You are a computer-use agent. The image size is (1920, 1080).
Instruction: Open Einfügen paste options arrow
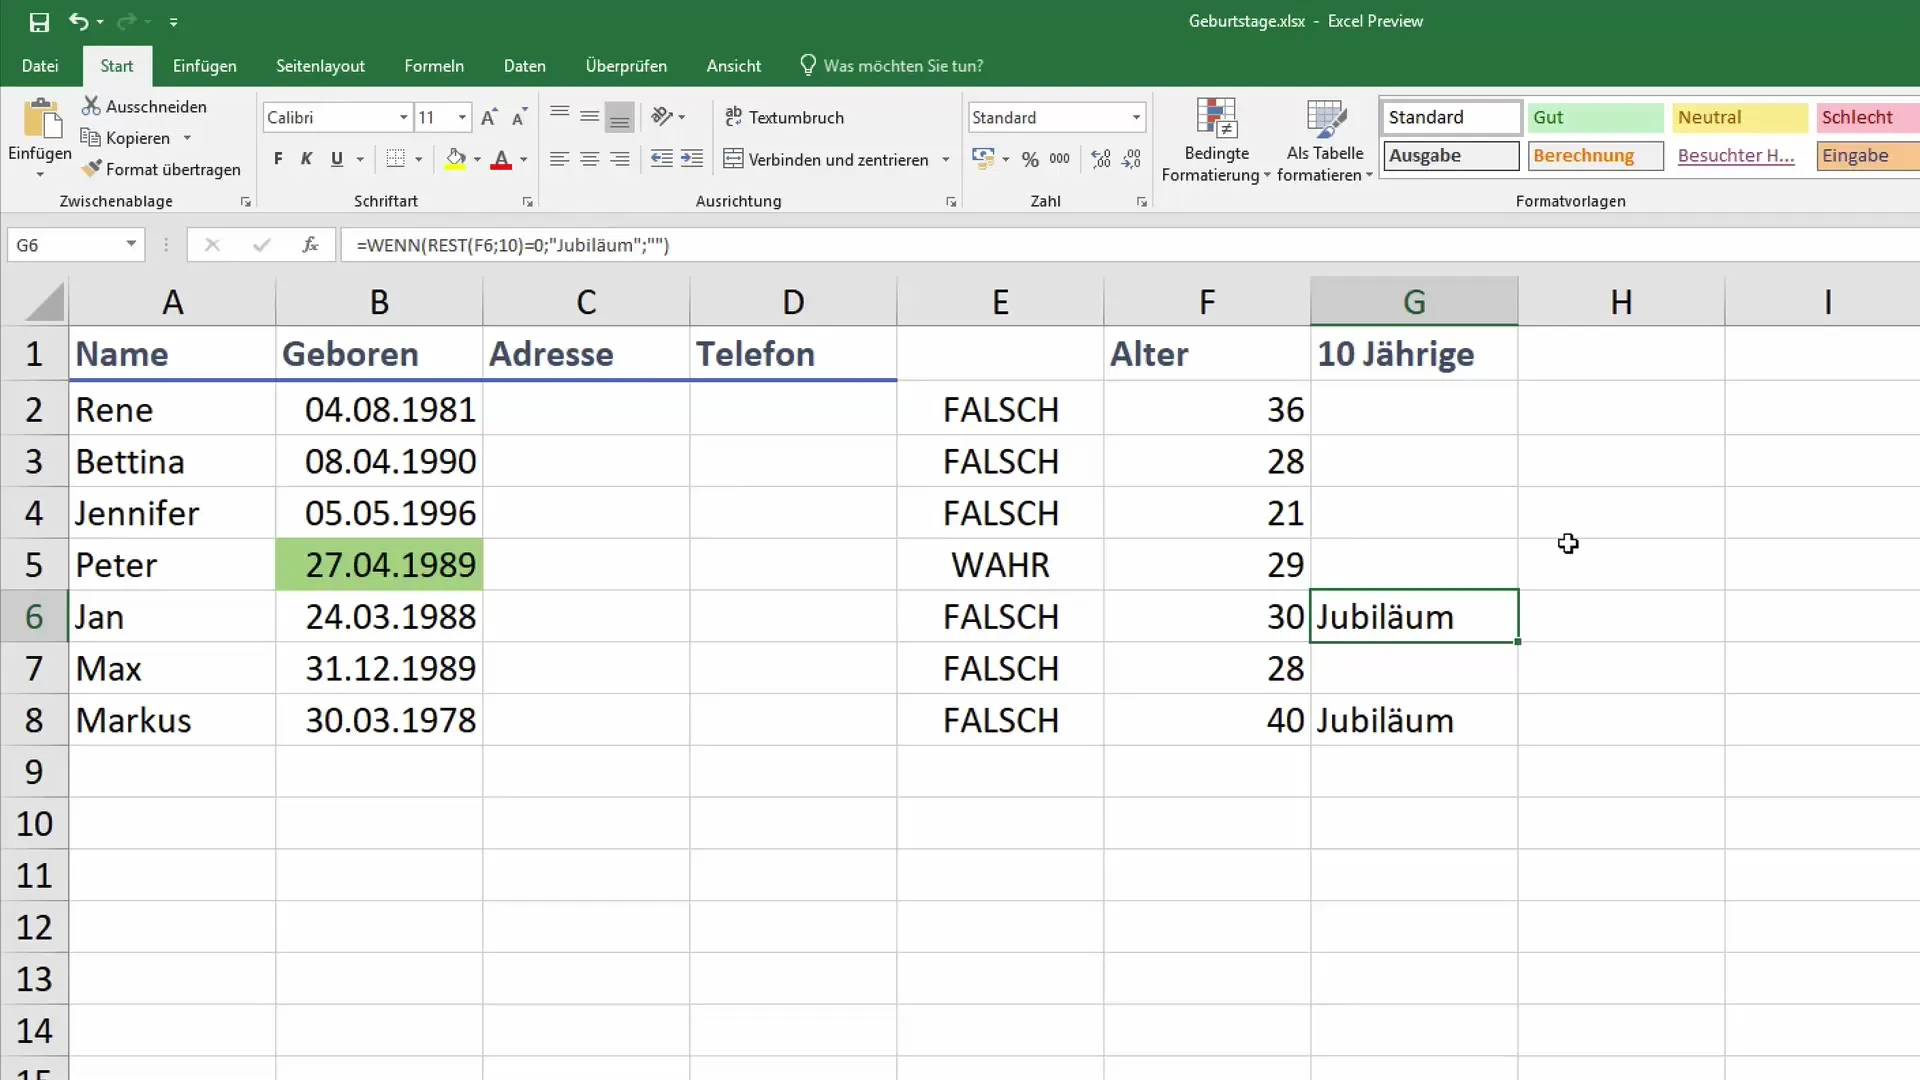click(40, 175)
